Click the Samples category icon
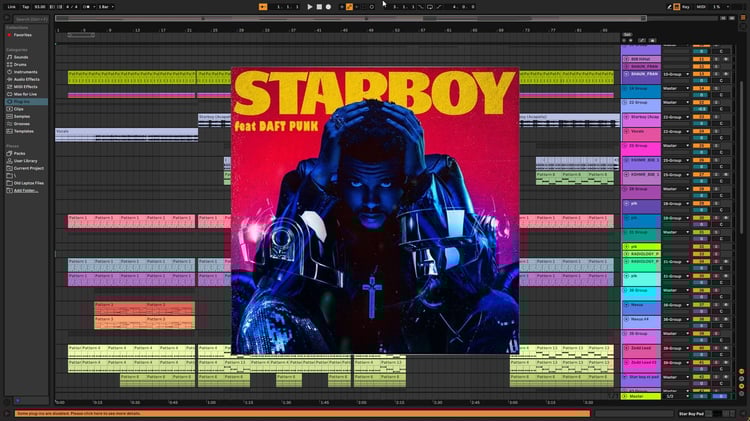The width and height of the screenshot is (750, 421). 9,116
